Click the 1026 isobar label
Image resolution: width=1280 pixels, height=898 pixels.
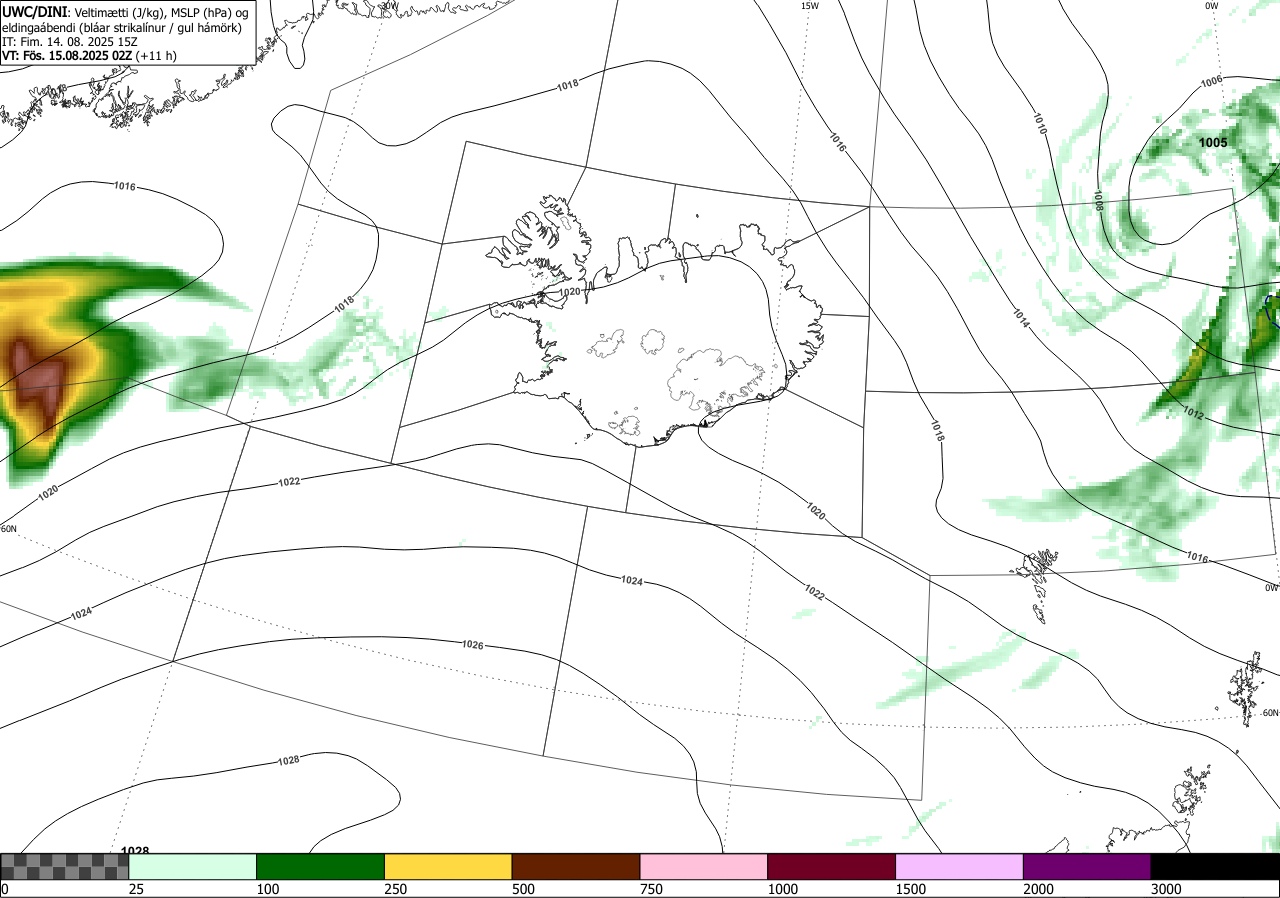coord(473,645)
